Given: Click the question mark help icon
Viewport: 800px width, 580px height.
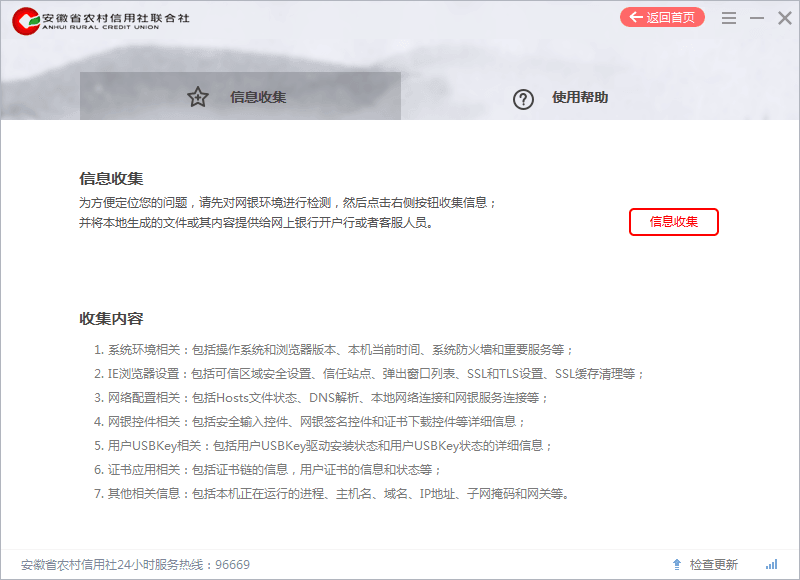Looking at the screenshot, I should coord(523,98).
